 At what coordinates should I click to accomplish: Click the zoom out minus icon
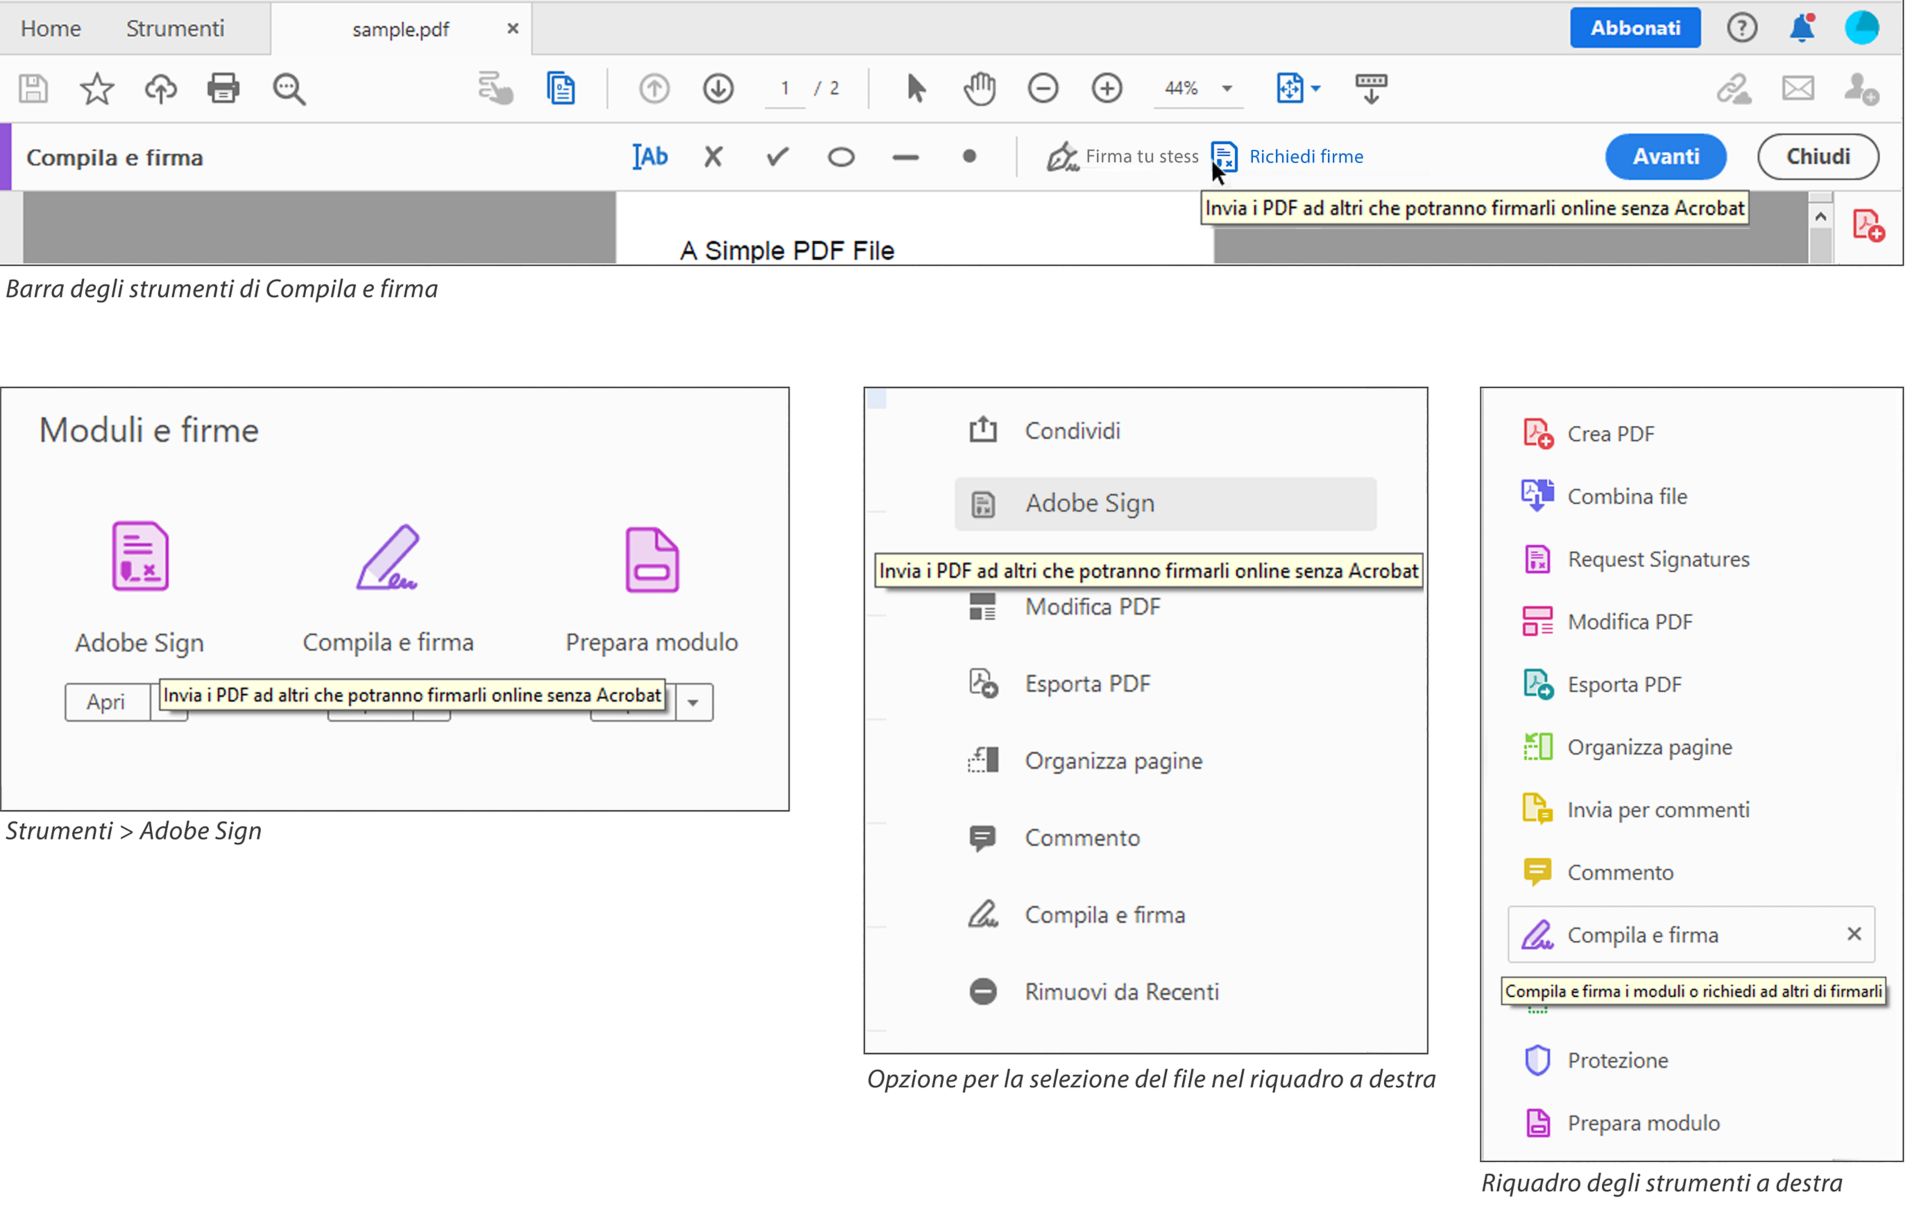pyautogui.click(x=1042, y=89)
